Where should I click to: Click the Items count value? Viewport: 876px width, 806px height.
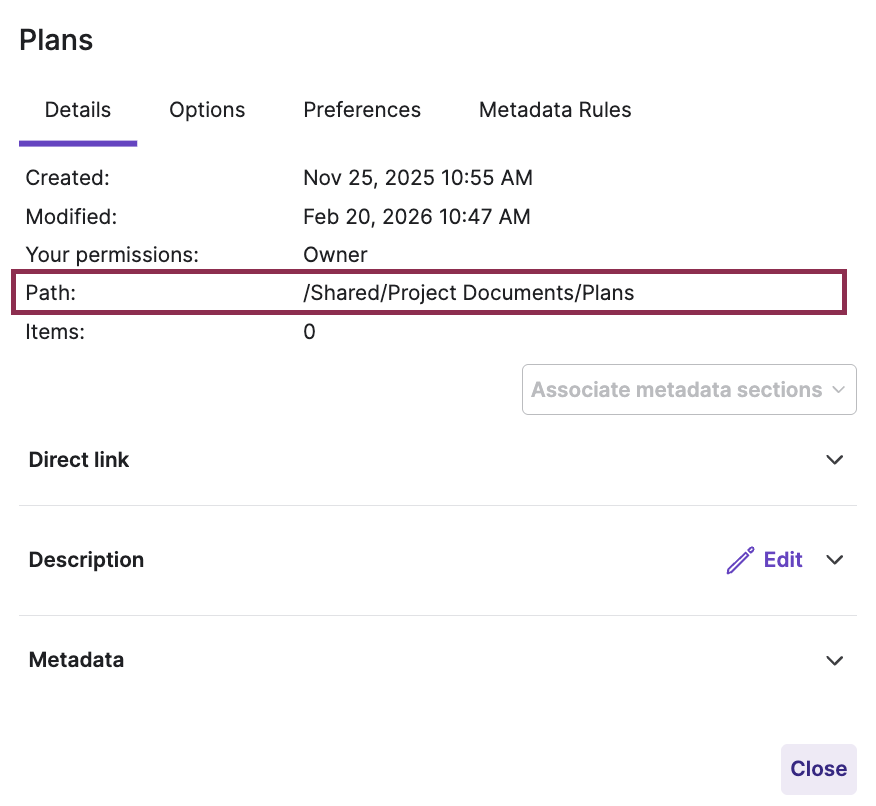[309, 331]
